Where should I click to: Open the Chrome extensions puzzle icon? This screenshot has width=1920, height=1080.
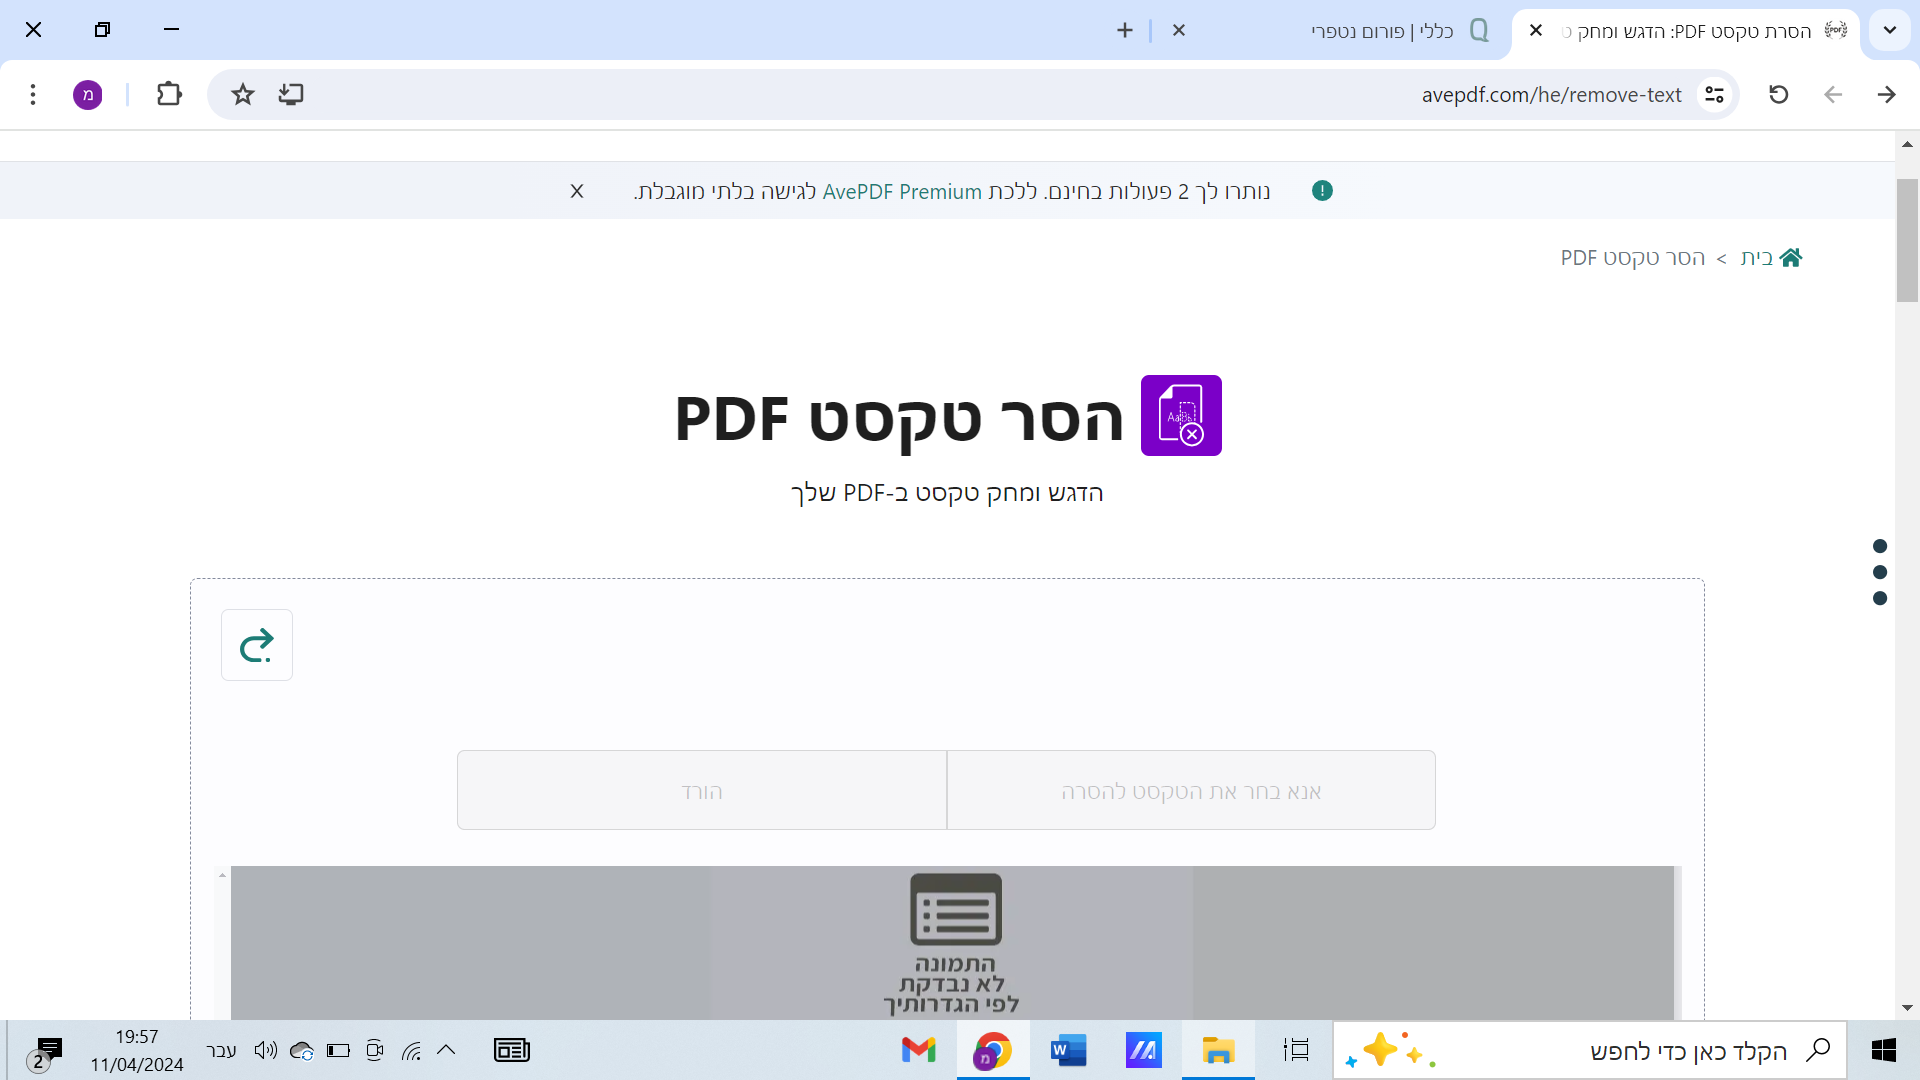click(169, 95)
